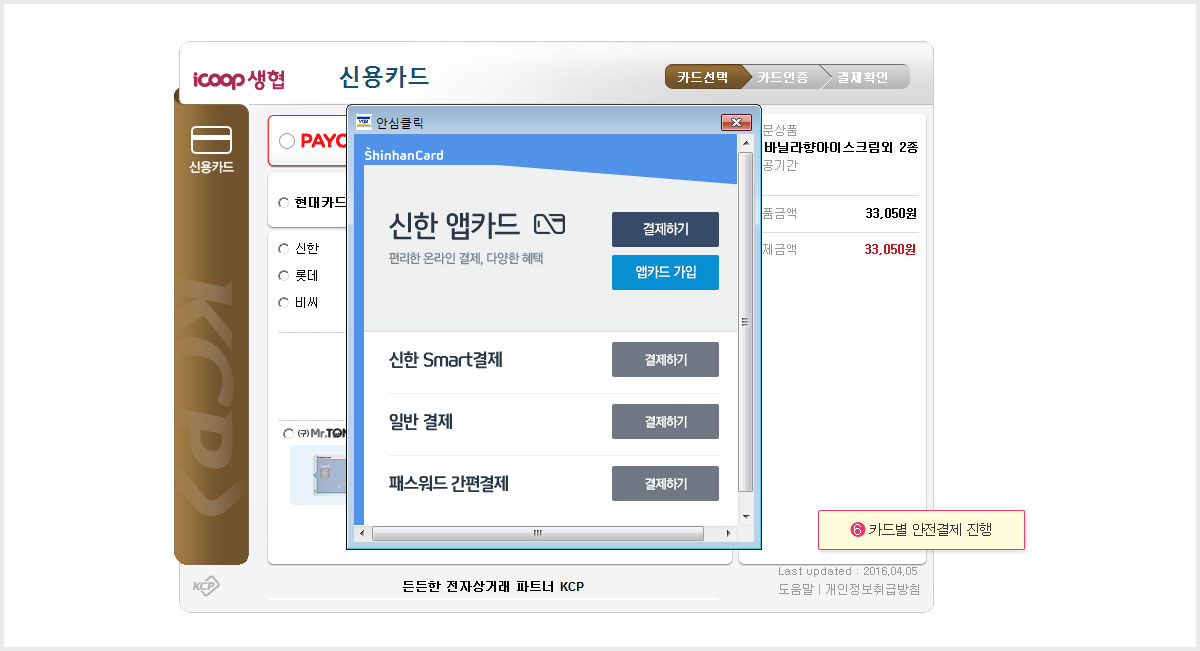Image resolution: width=1200 pixels, height=651 pixels.
Task: Click the ShinhanCard logo in the popup
Action: 404,154
